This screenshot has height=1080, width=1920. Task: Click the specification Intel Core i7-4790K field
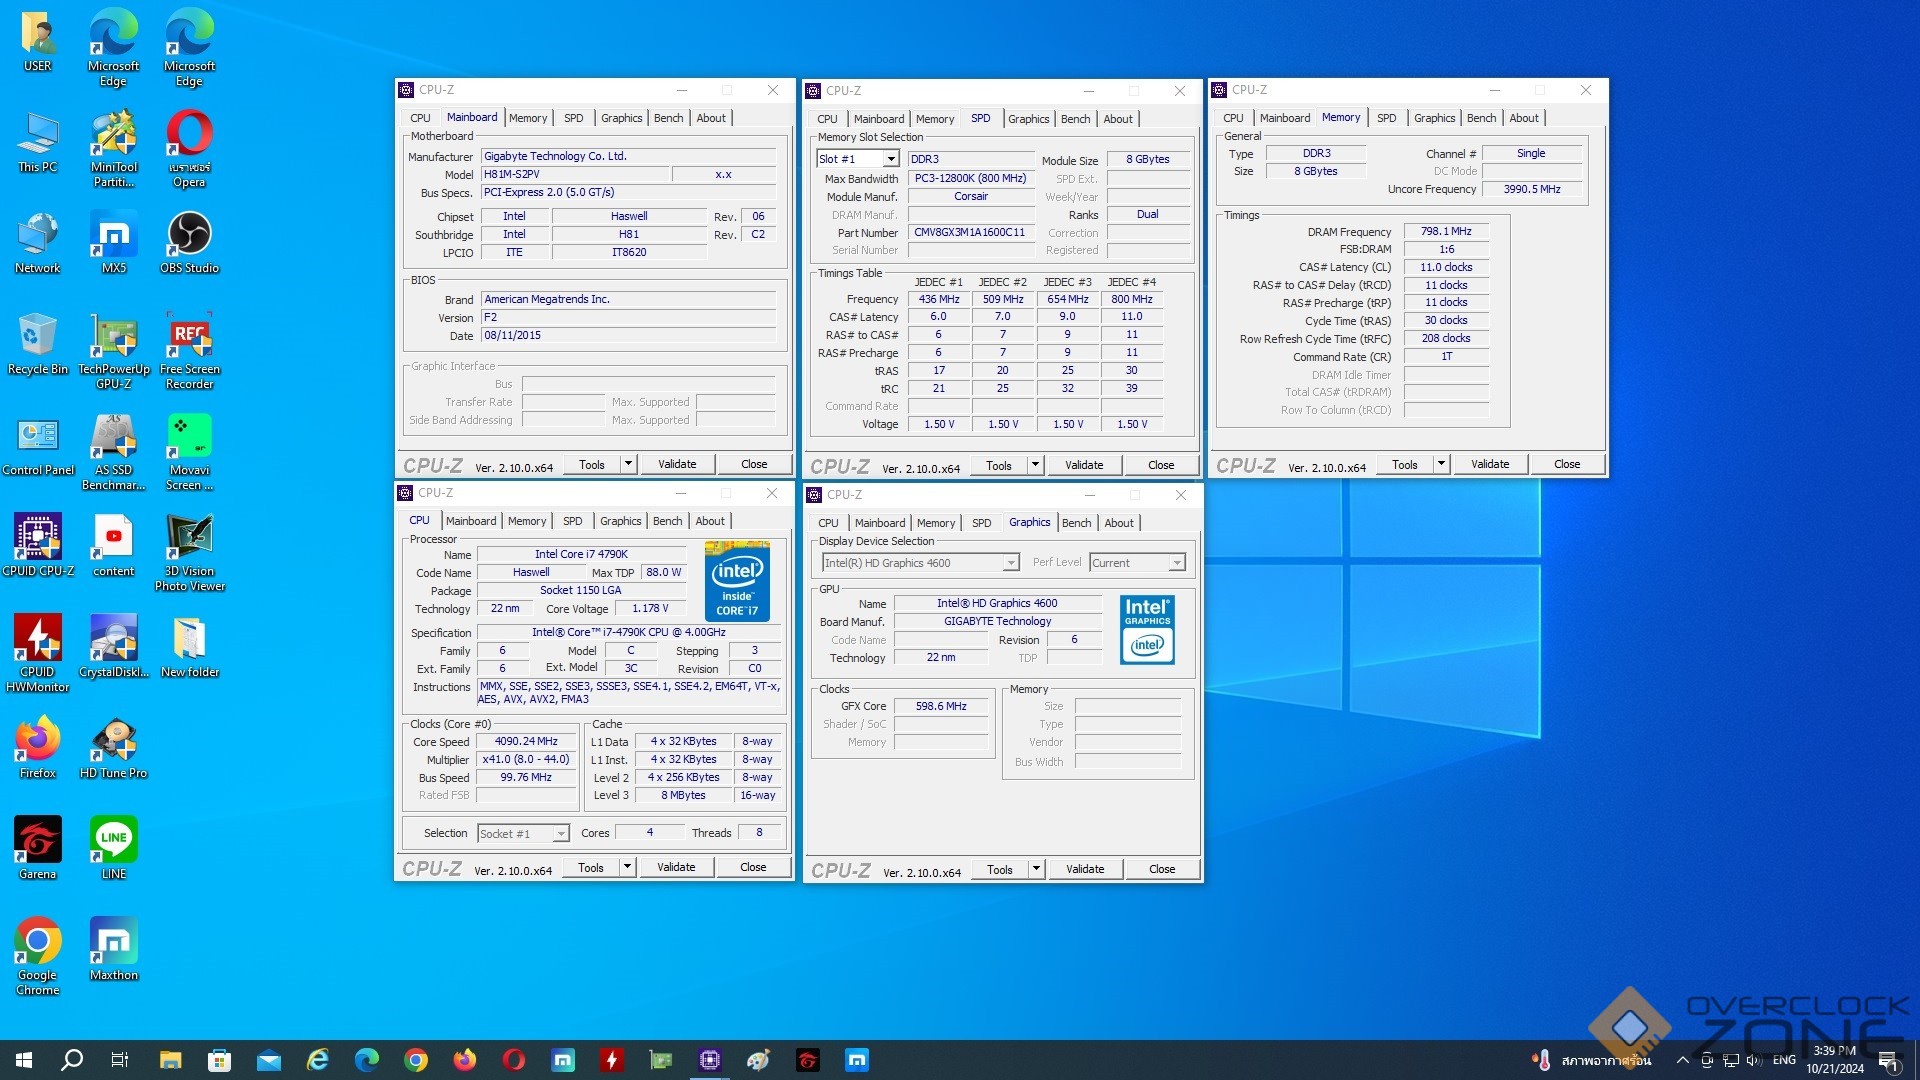[629, 632]
